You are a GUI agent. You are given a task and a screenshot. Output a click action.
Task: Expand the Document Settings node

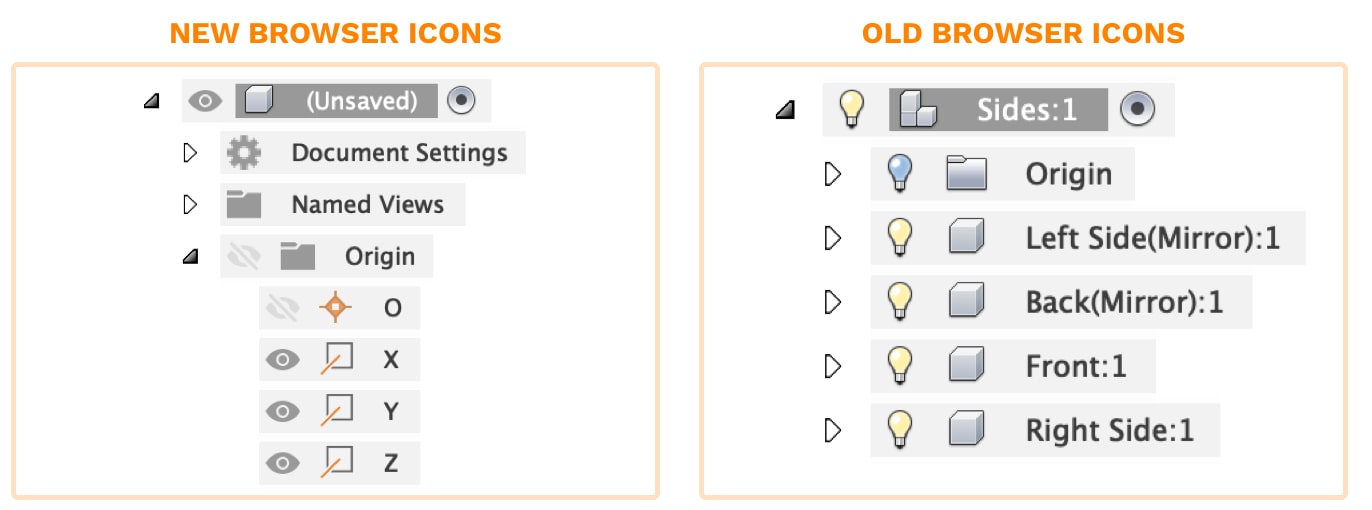[191, 153]
